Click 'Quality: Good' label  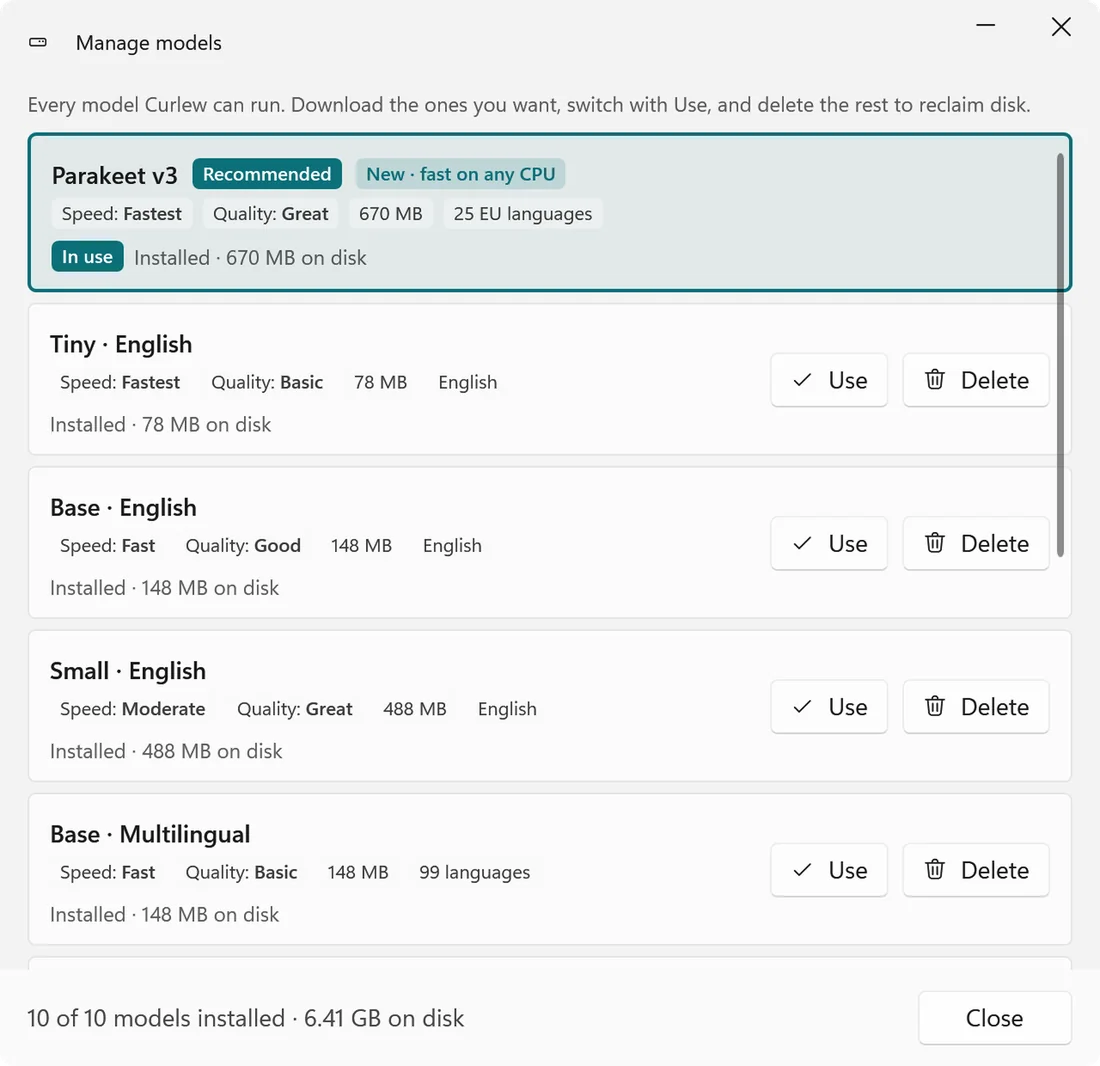point(243,546)
